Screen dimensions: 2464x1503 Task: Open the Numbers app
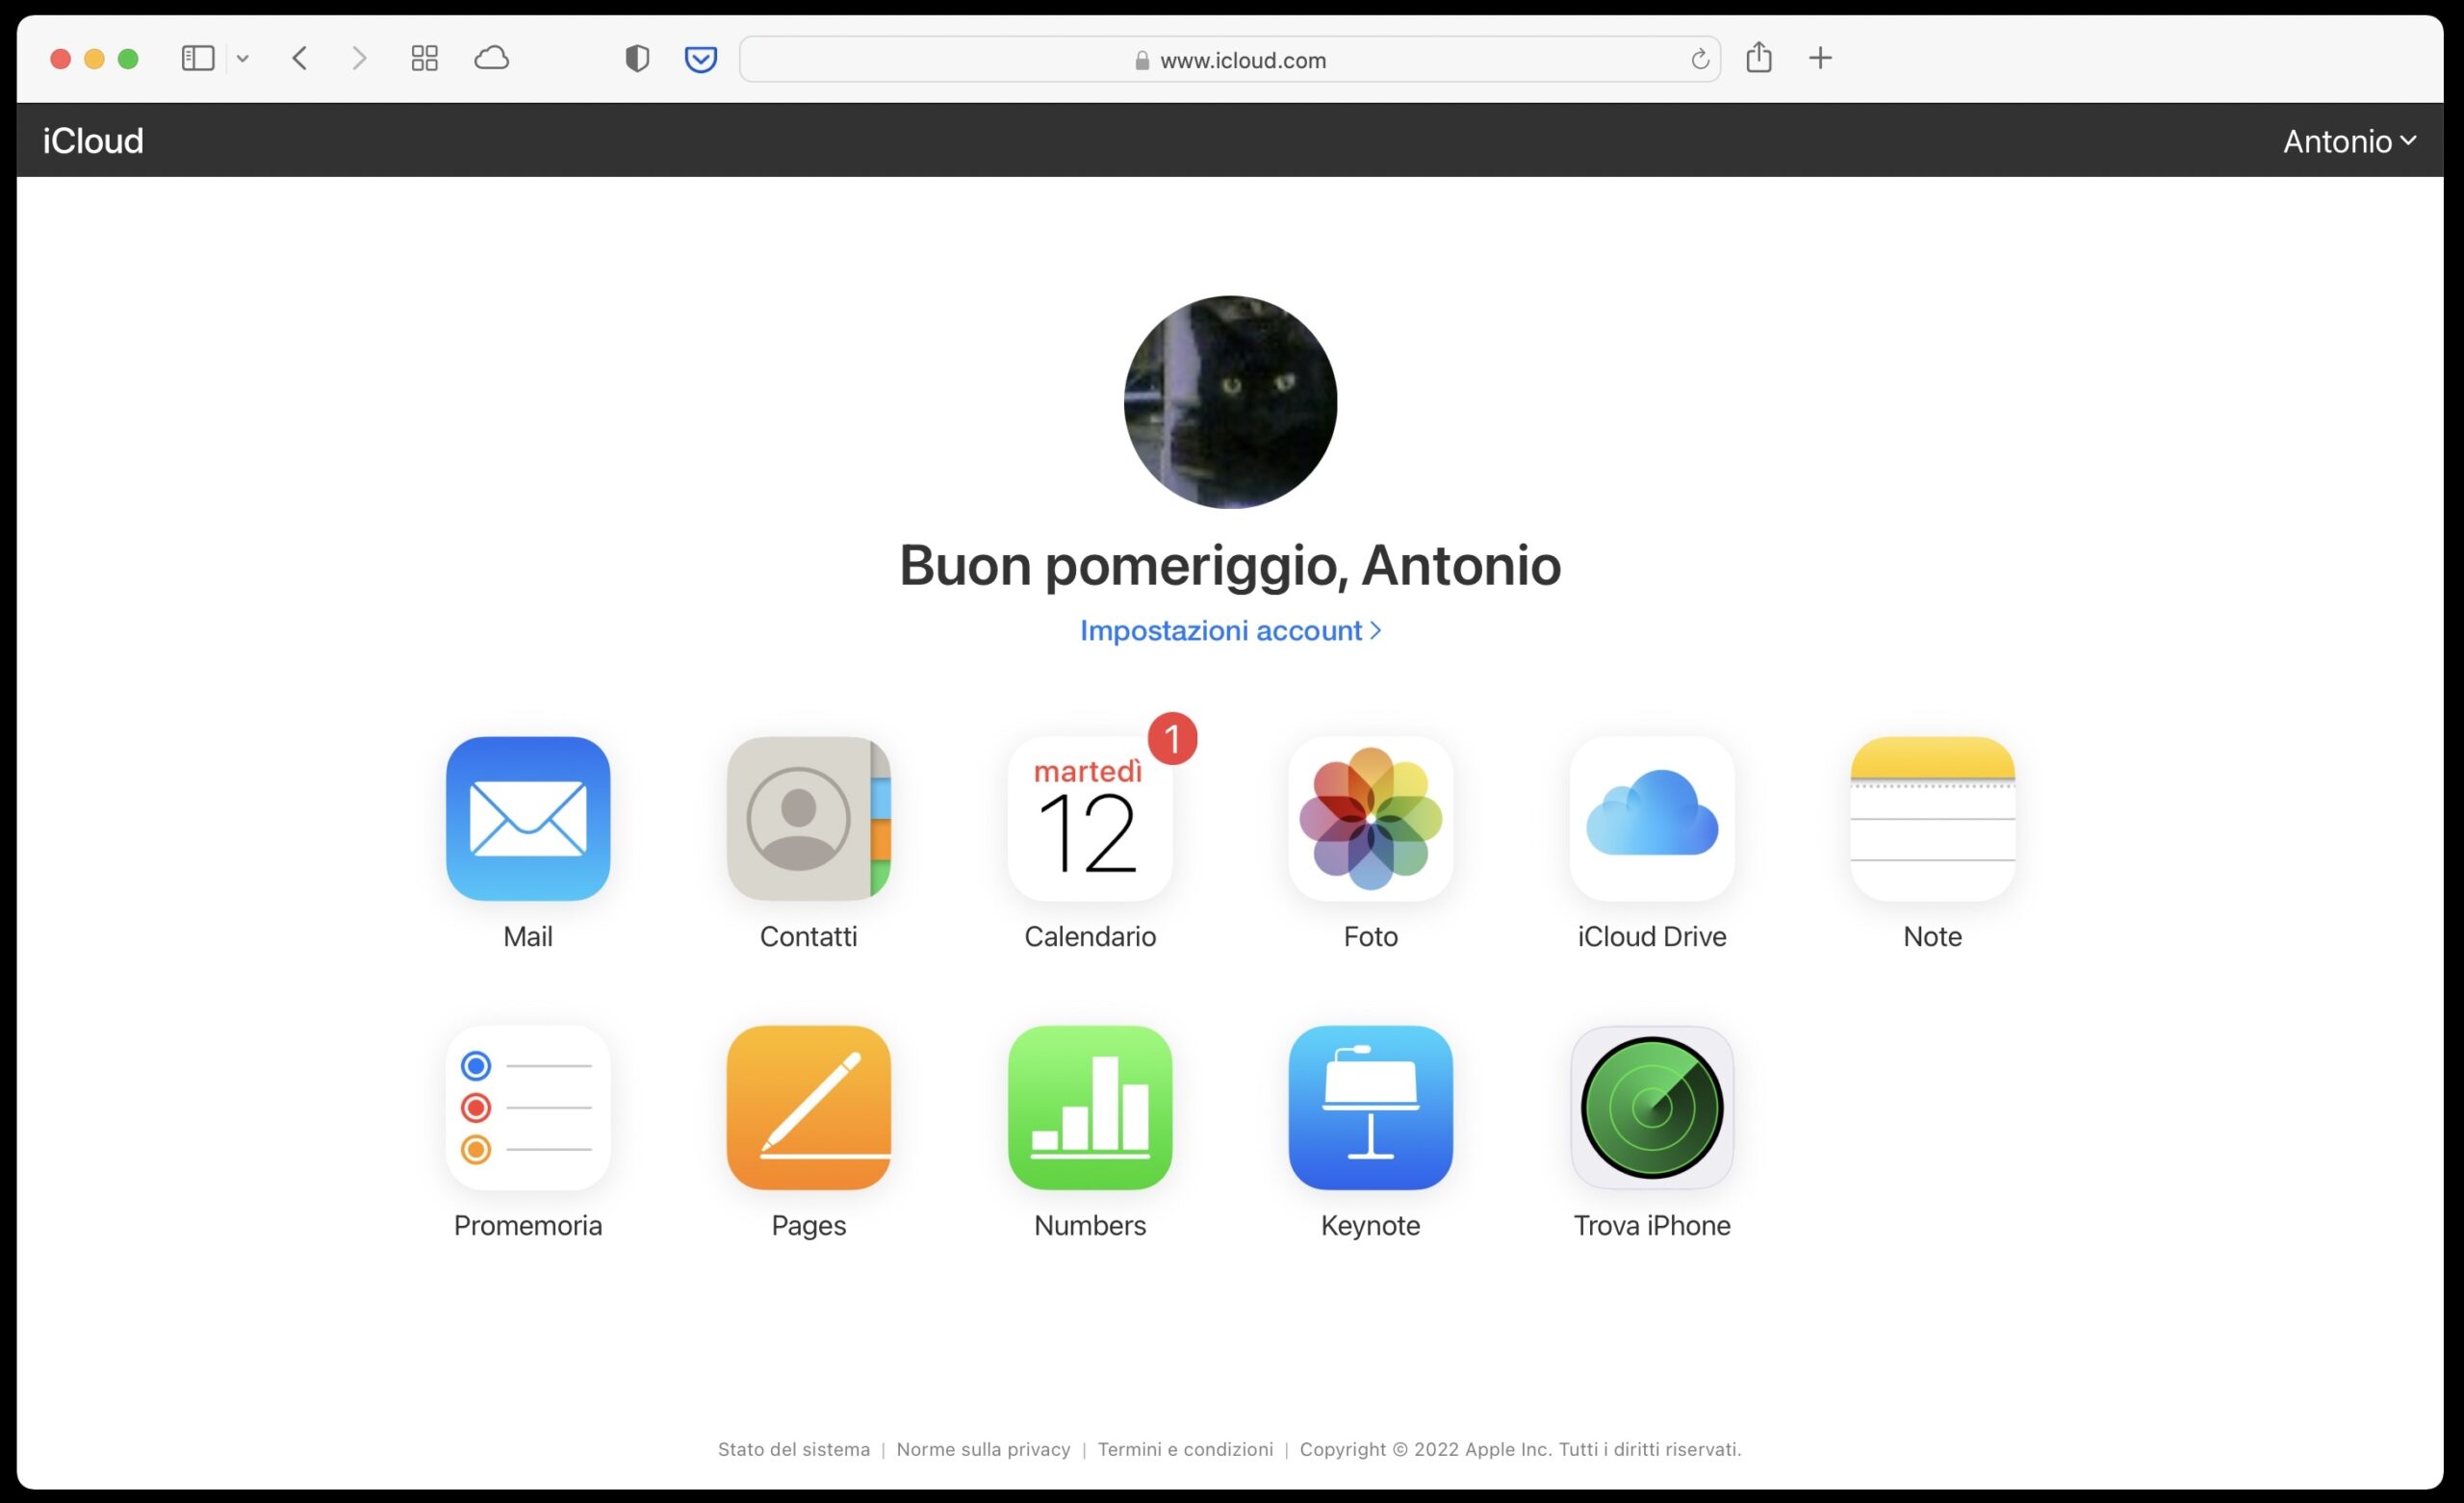(1090, 1108)
